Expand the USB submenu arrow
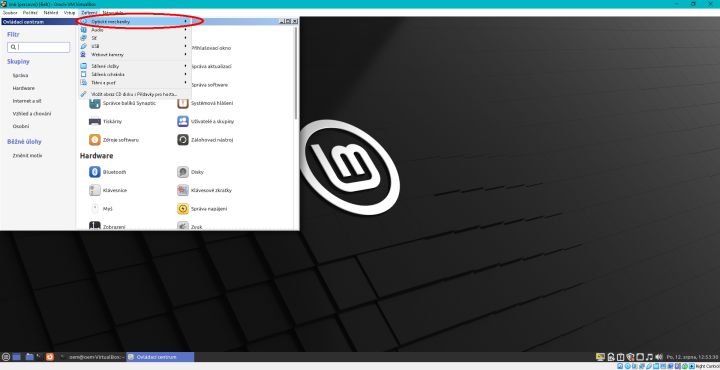The height and width of the screenshot is (370, 720). (x=186, y=46)
